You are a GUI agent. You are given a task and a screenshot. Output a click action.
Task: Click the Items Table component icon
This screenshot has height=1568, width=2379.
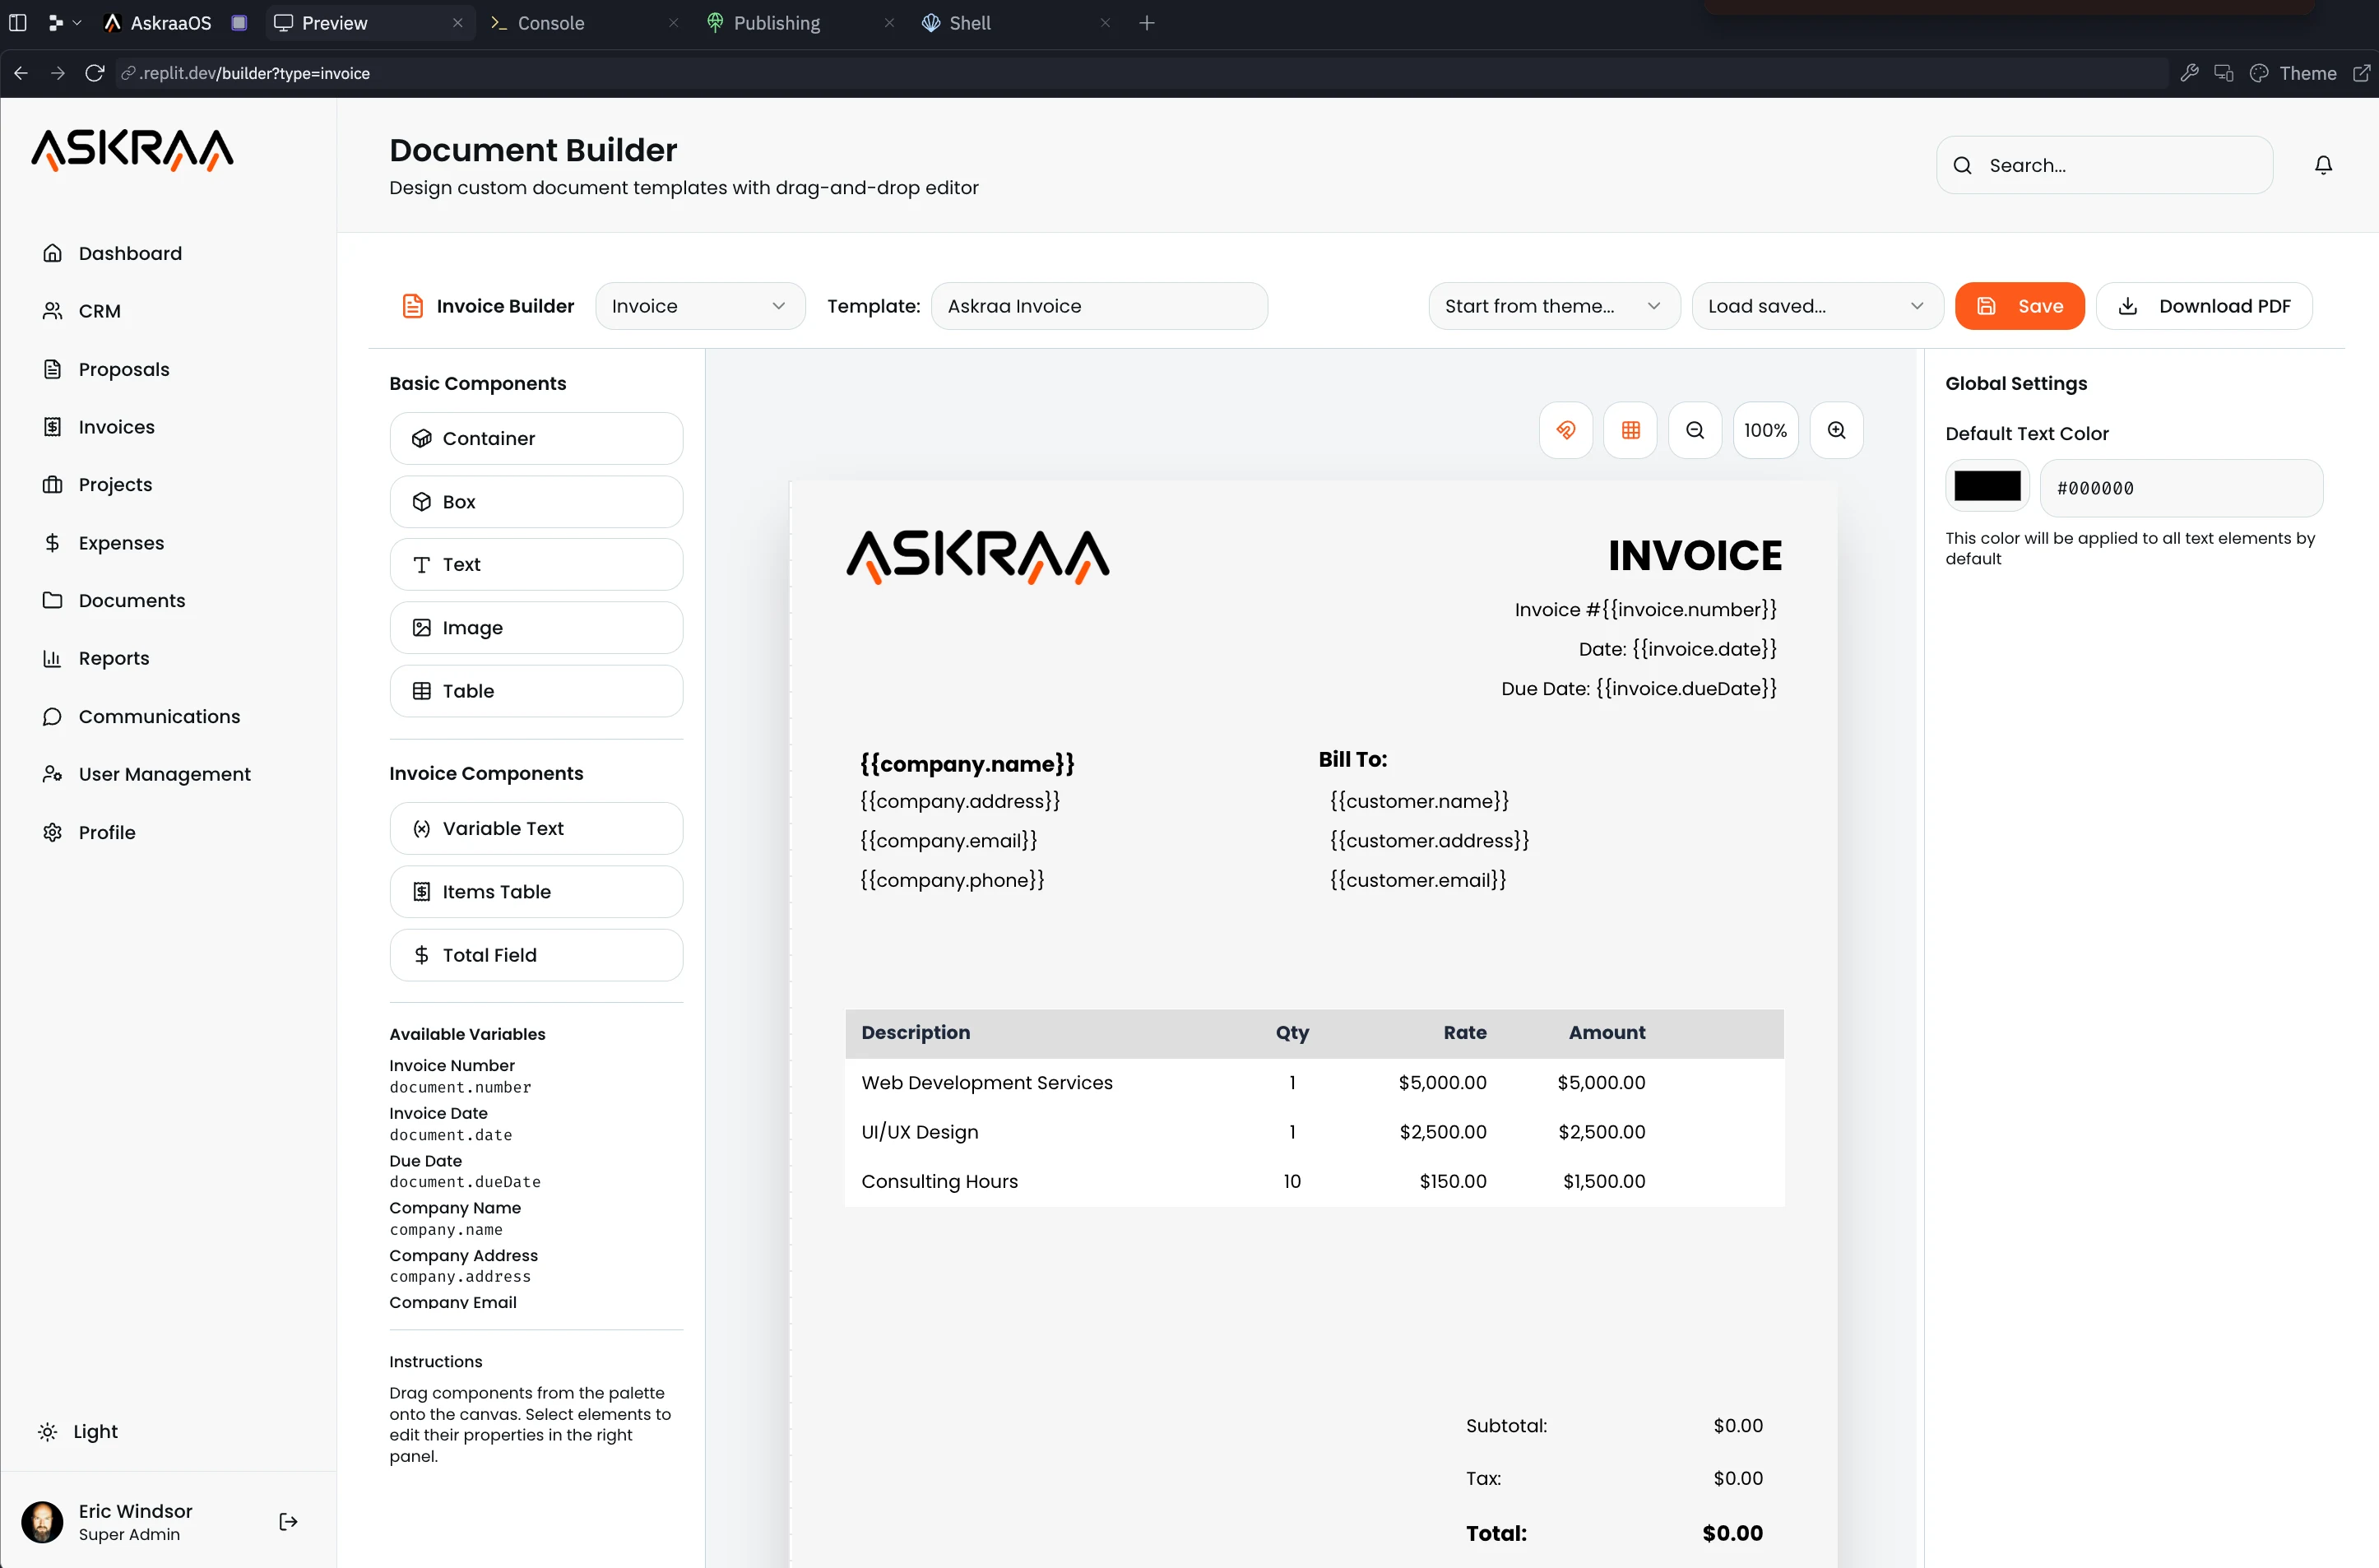click(x=422, y=891)
